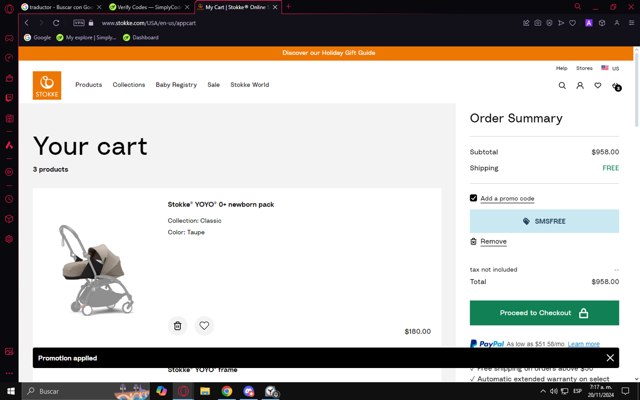Screen dimensions: 640x400
Task: Reload the Stokke cart page
Action: [56, 23]
